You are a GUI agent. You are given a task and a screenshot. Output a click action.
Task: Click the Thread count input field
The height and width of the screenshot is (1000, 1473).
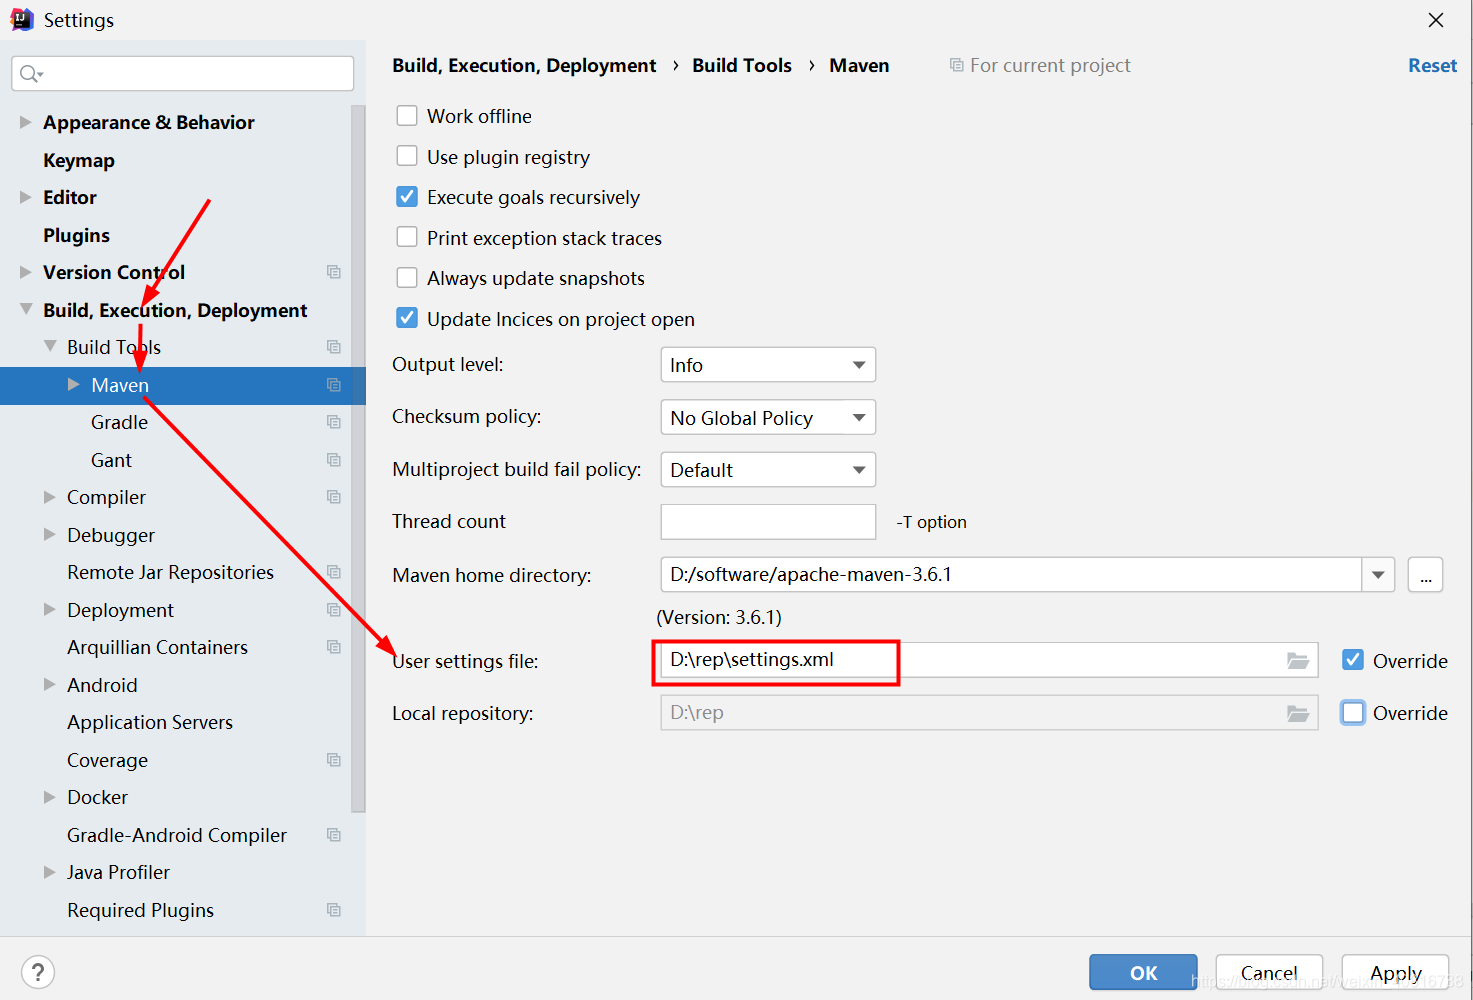pos(768,522)
